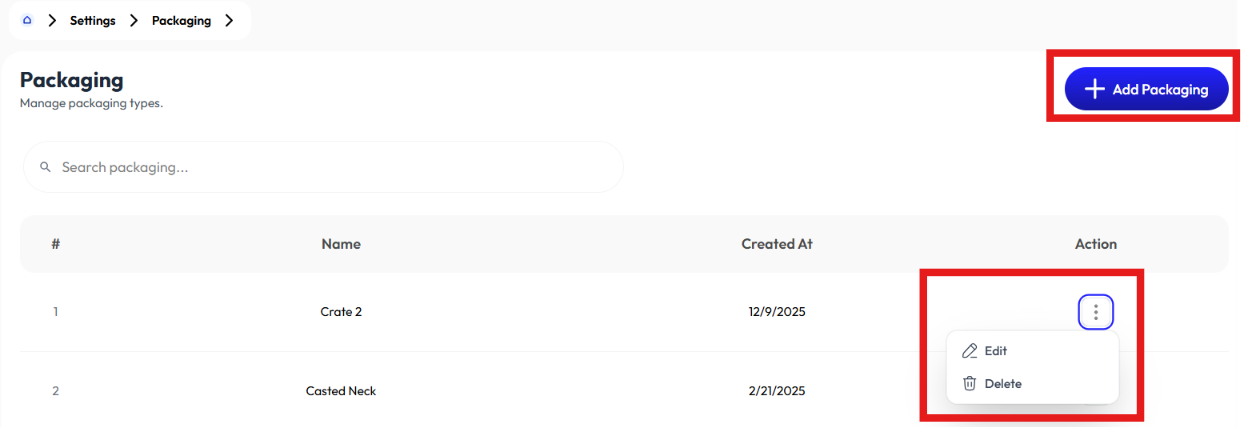The width and height of the screenshot is (1241, 427).
Task: Select the Packaging breadcrumb item
Action: click(181, 20)
